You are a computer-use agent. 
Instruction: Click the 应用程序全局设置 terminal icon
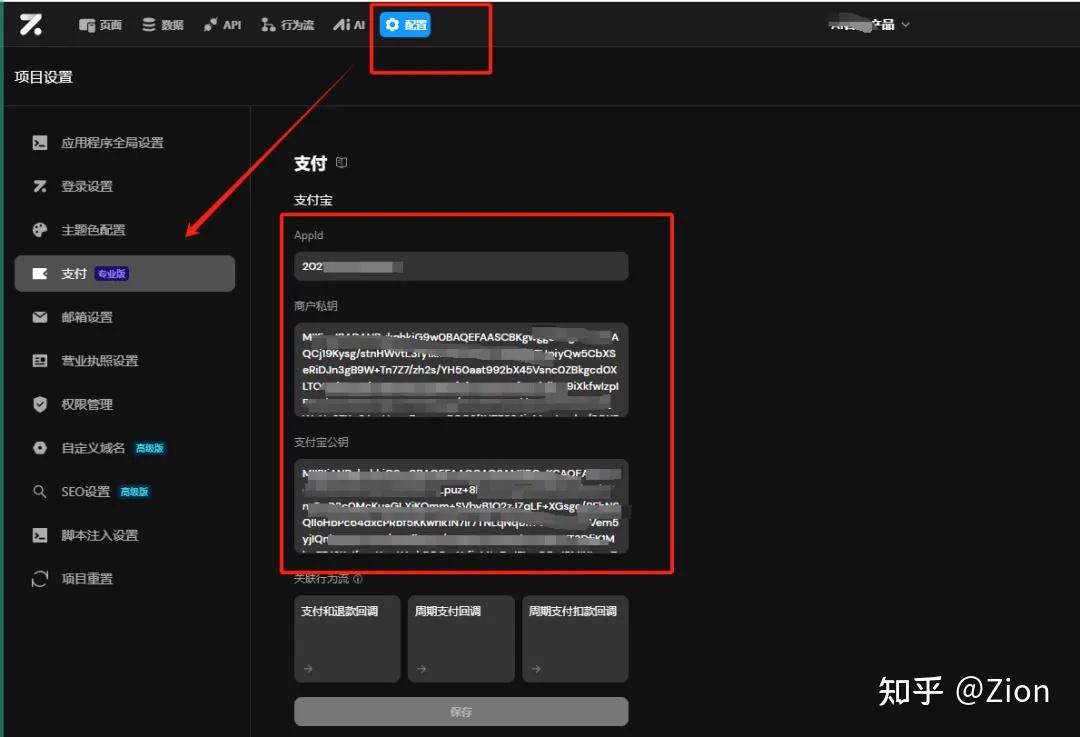[x=40, y=143]
